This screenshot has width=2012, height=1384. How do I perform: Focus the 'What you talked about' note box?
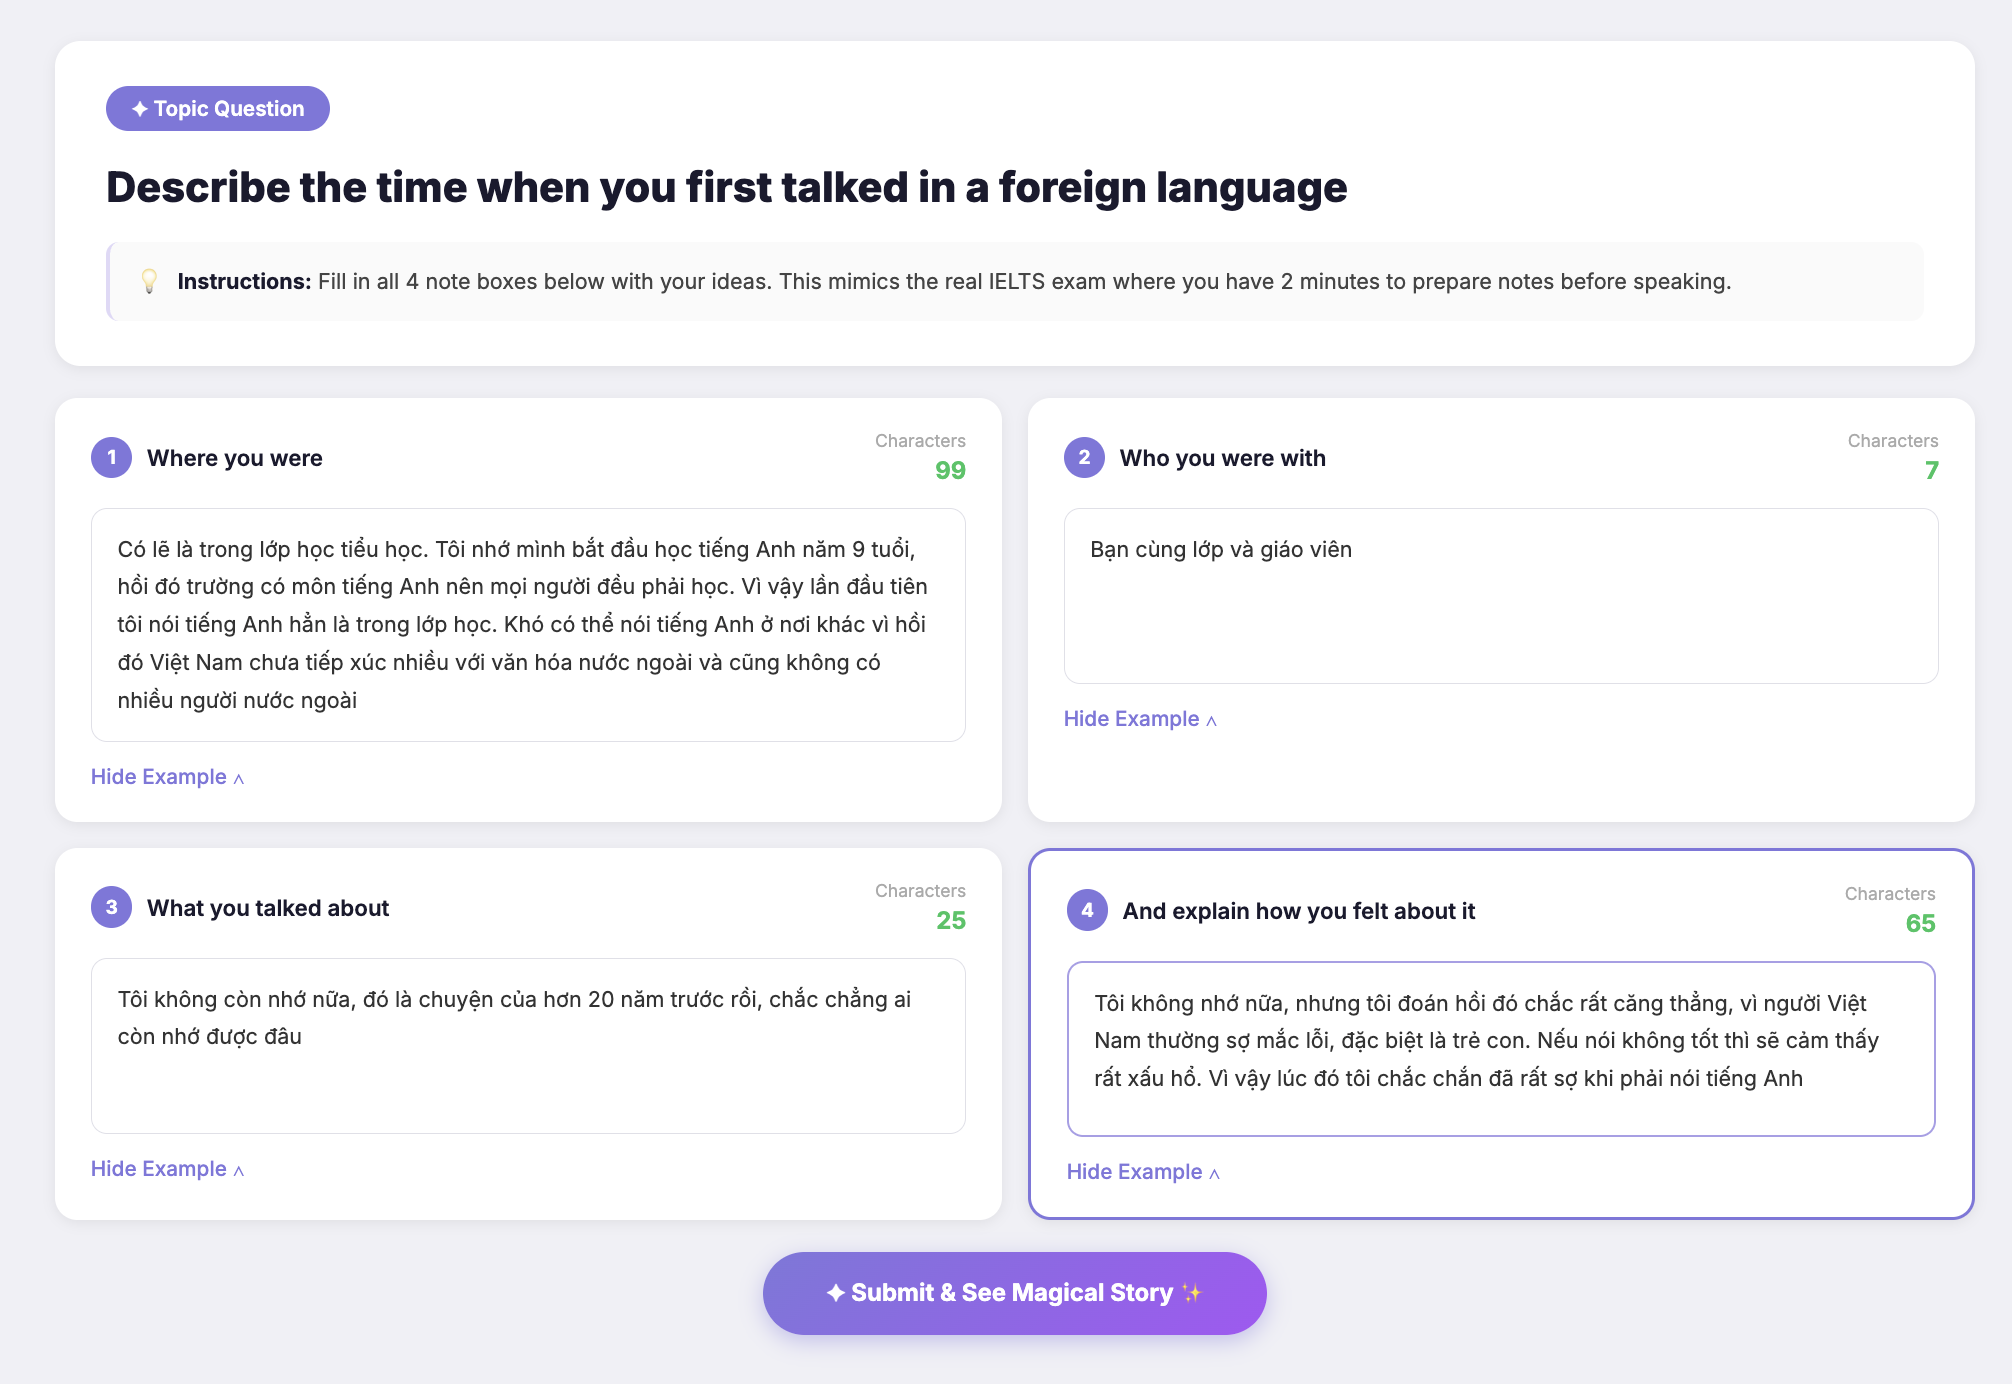click(x=528, y=1046)
